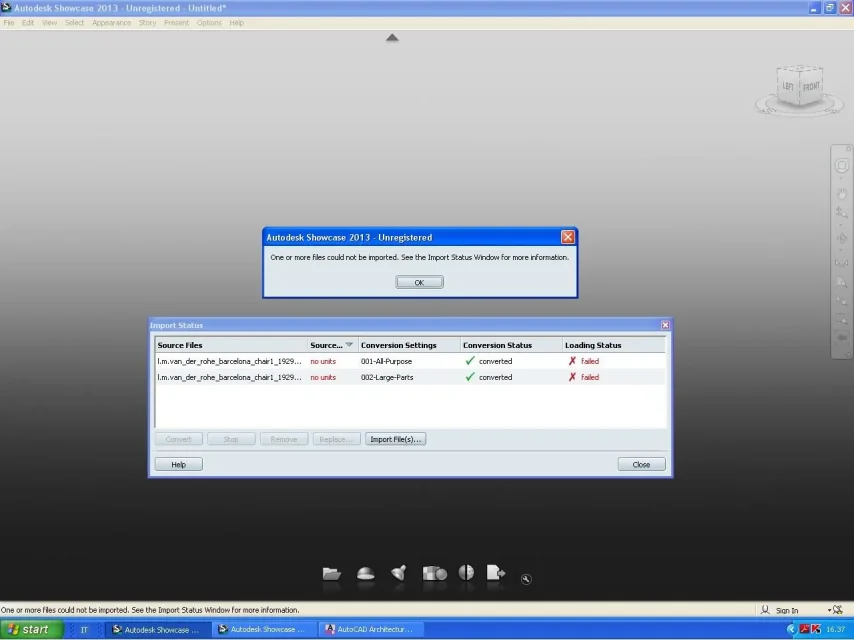Click "no units" in the 001-All-Purpose row

[323, 361]
